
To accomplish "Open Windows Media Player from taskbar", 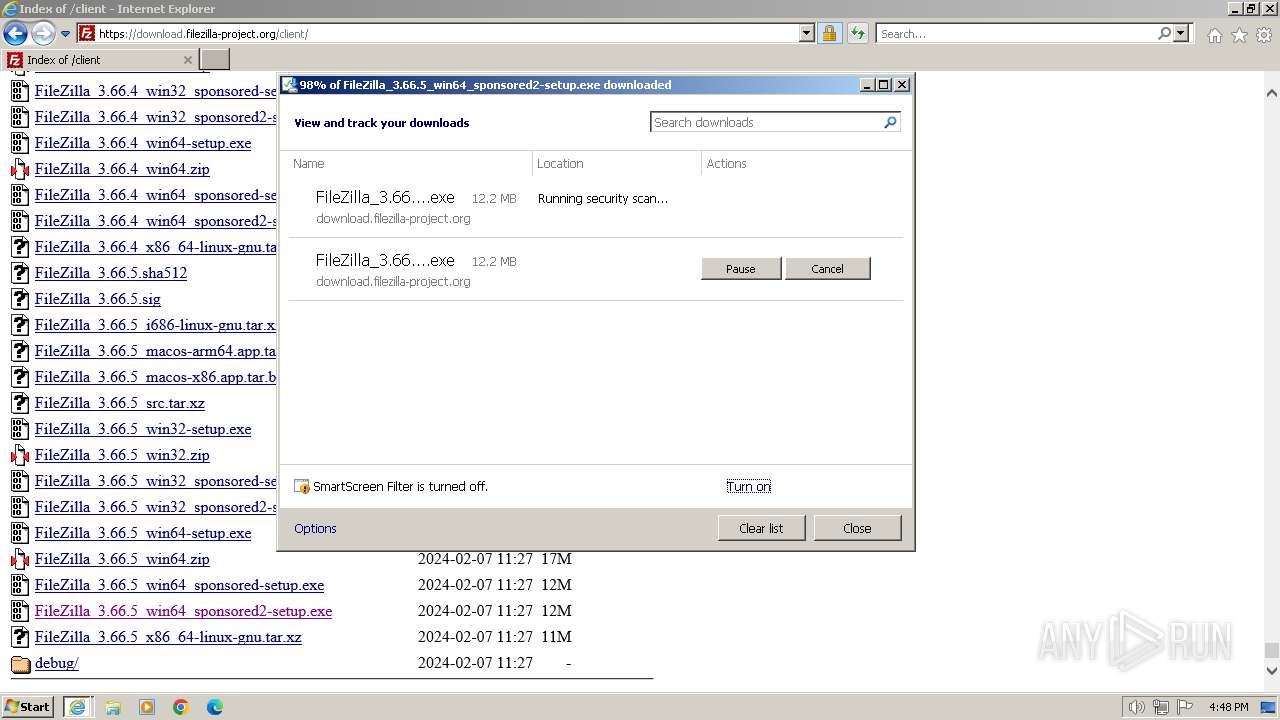I will click(x=147, y=706).
